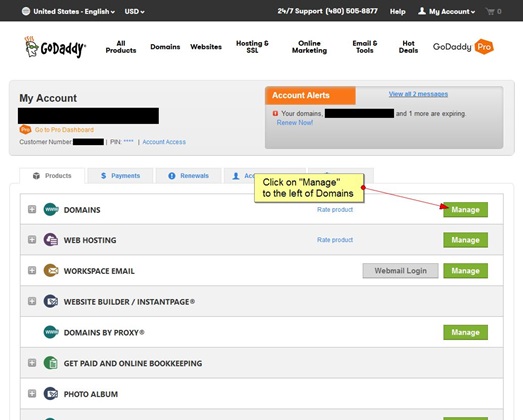
Task: Open the My Account dropdown menu
Action: [447, 12]
